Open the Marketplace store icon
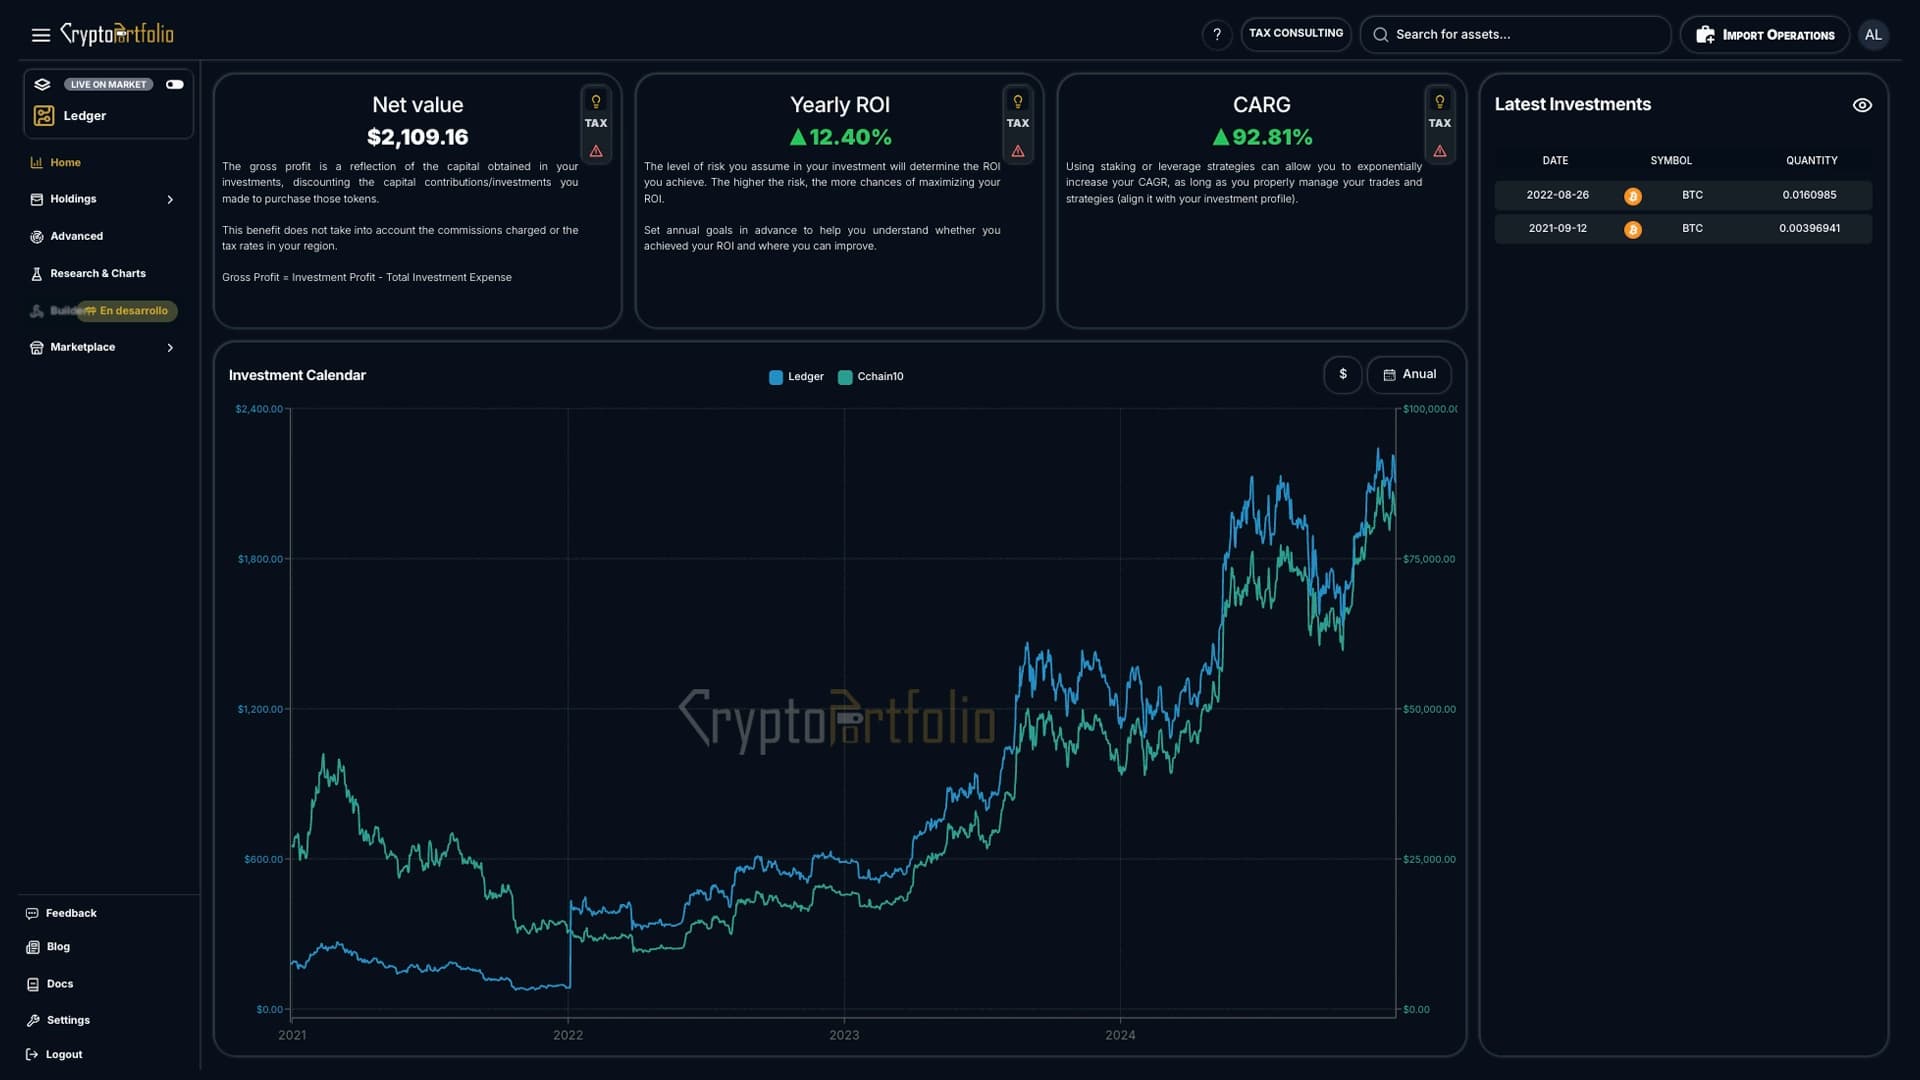The image size is (1920, 1080). click(36, 347)
